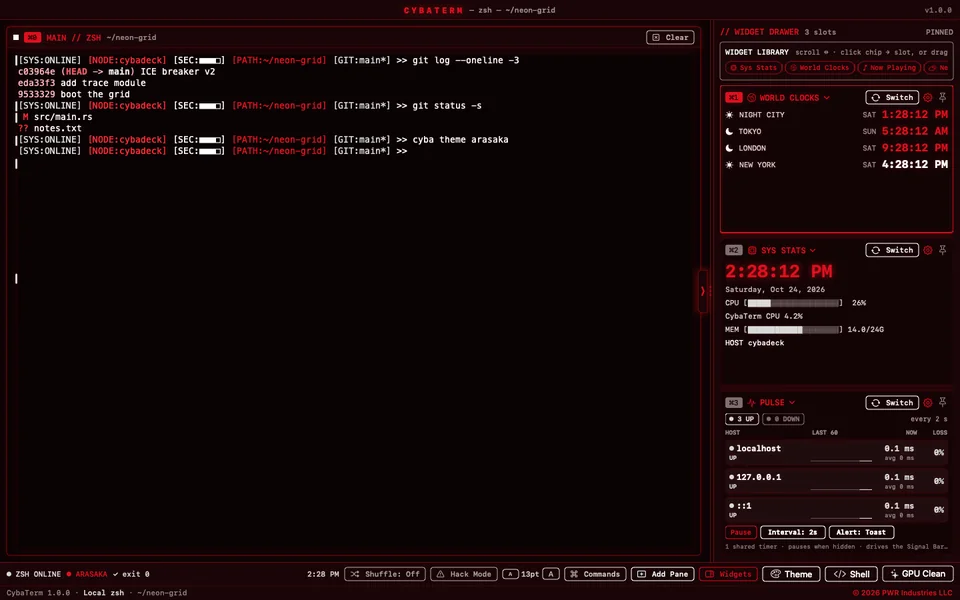This screenshot has width=960, height=600.
Task: Add the World Clocks chip from widget library
Action: (x=819, y=68)
